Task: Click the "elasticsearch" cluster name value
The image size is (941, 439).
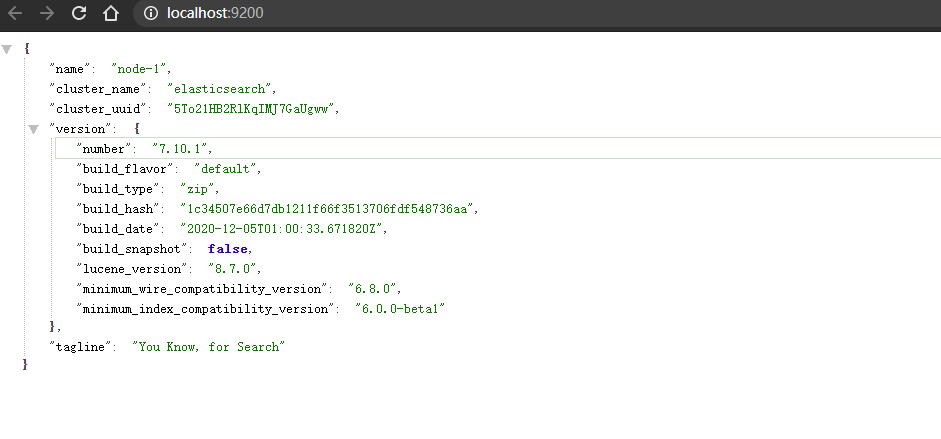Action: 220,89
